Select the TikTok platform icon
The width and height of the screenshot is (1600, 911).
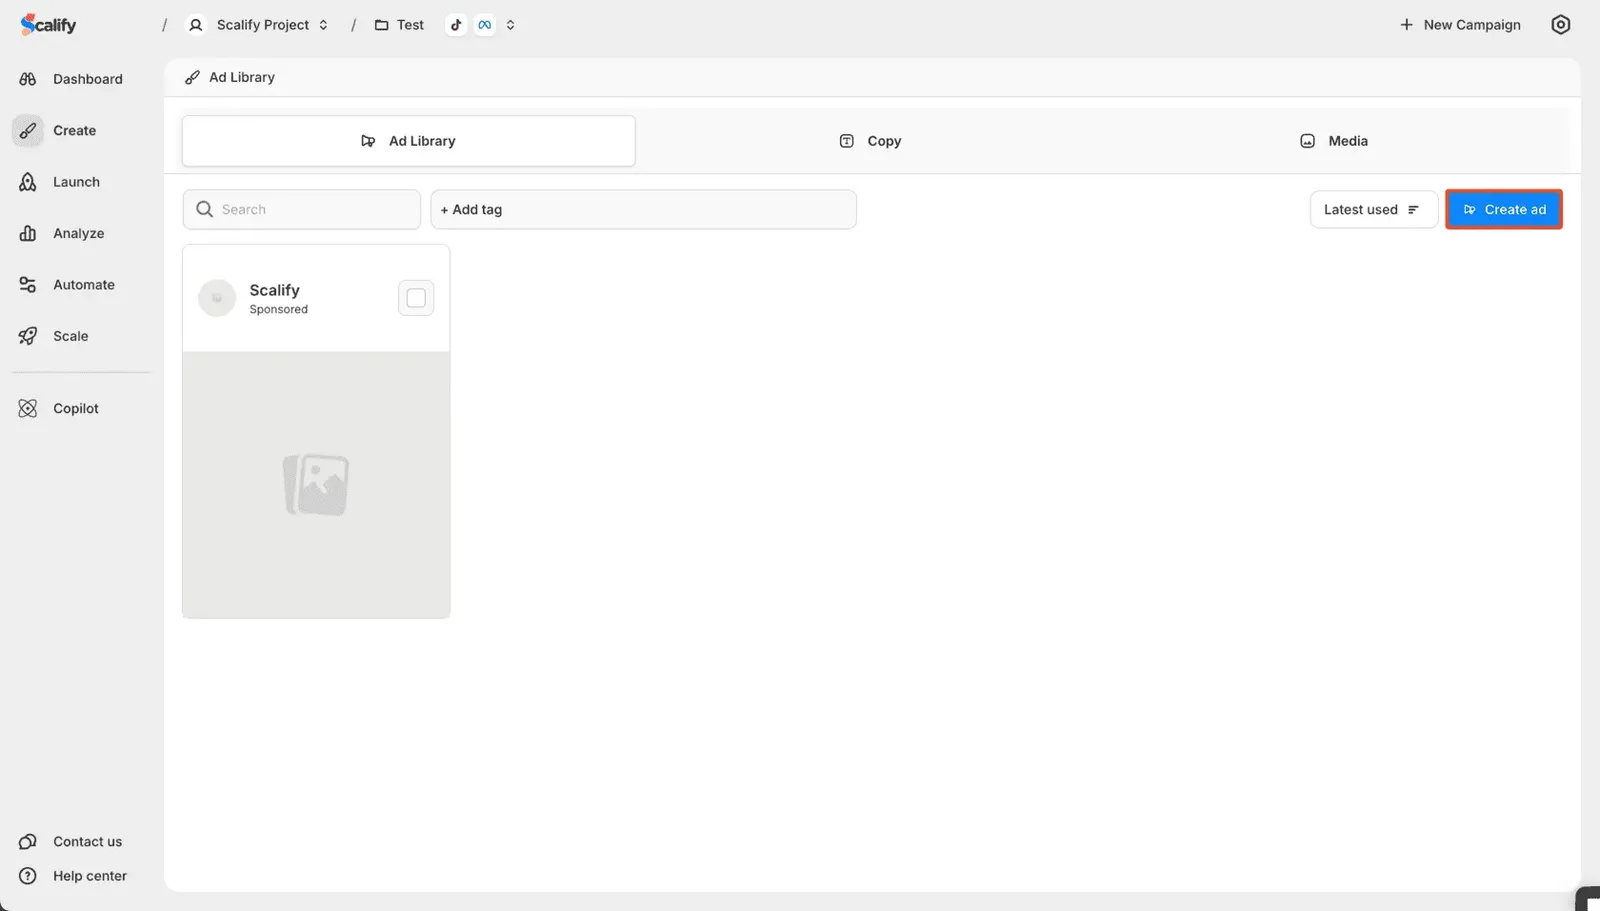456,24
